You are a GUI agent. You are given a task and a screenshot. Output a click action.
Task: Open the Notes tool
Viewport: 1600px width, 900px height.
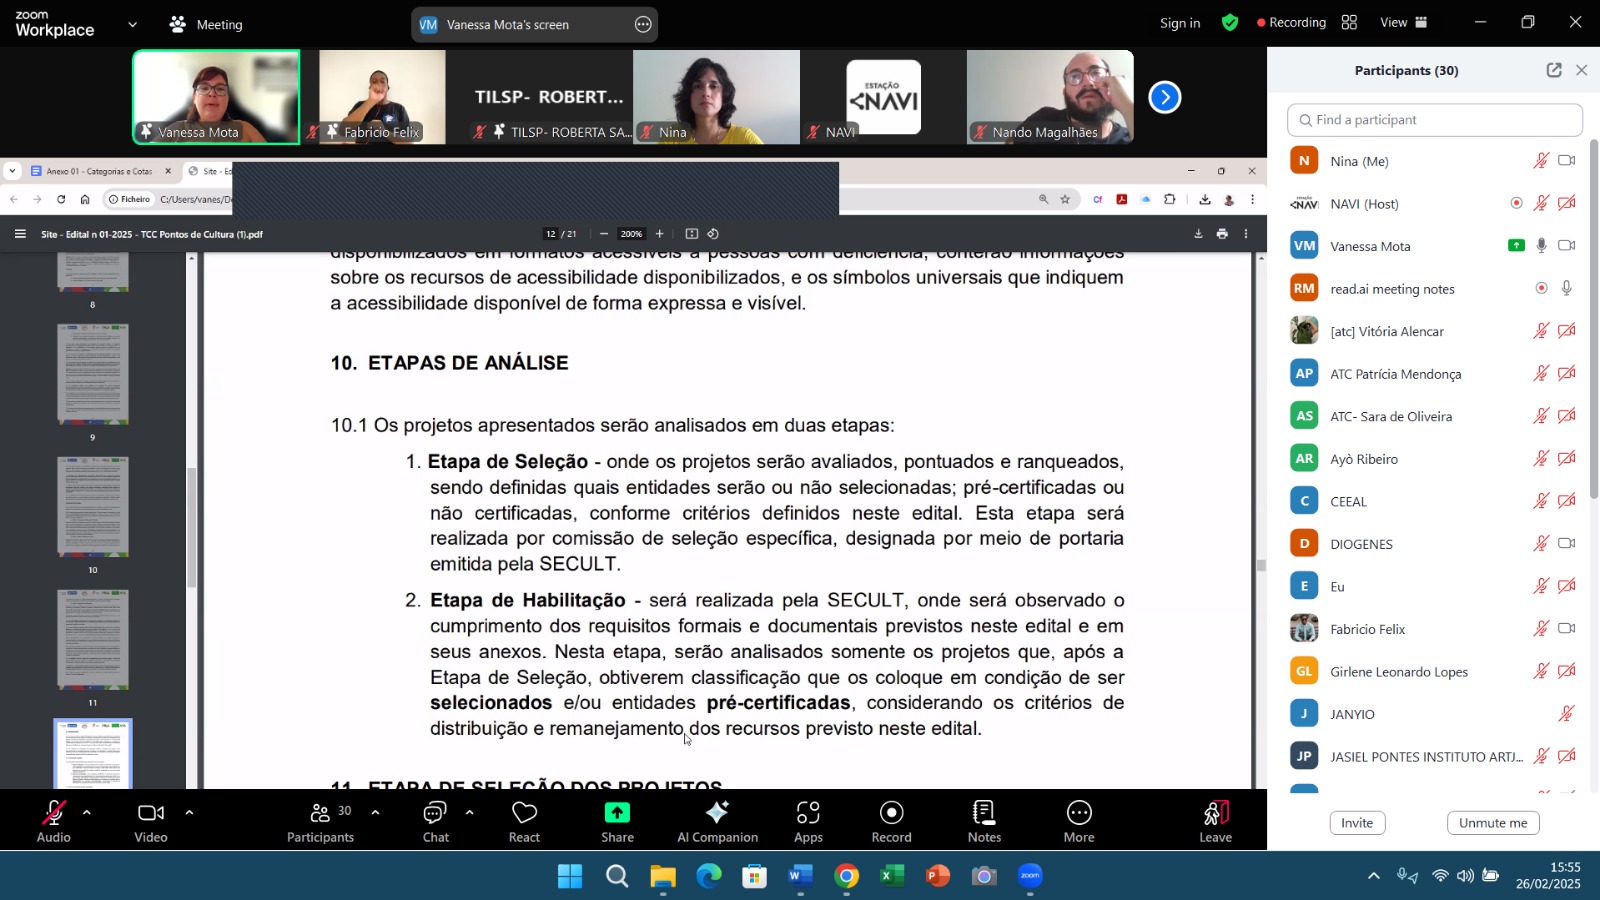click(x=984, y=821)
